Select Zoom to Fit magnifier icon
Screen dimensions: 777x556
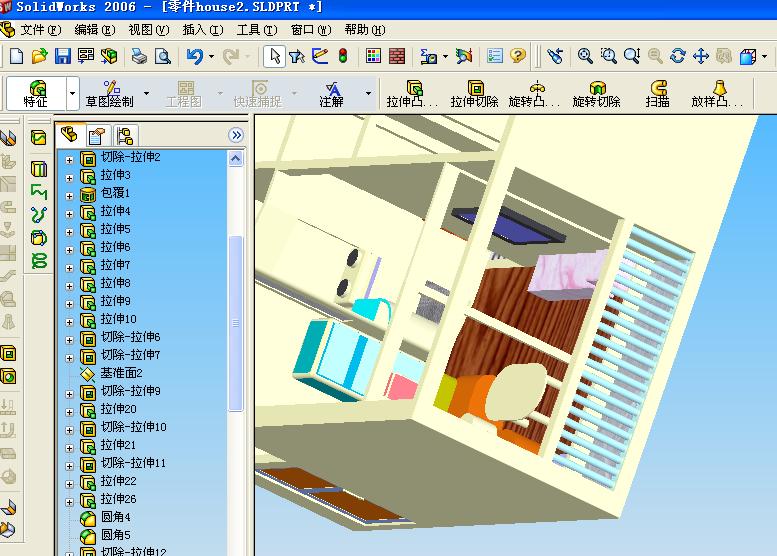pyautogui.click(x=585, y=56)
